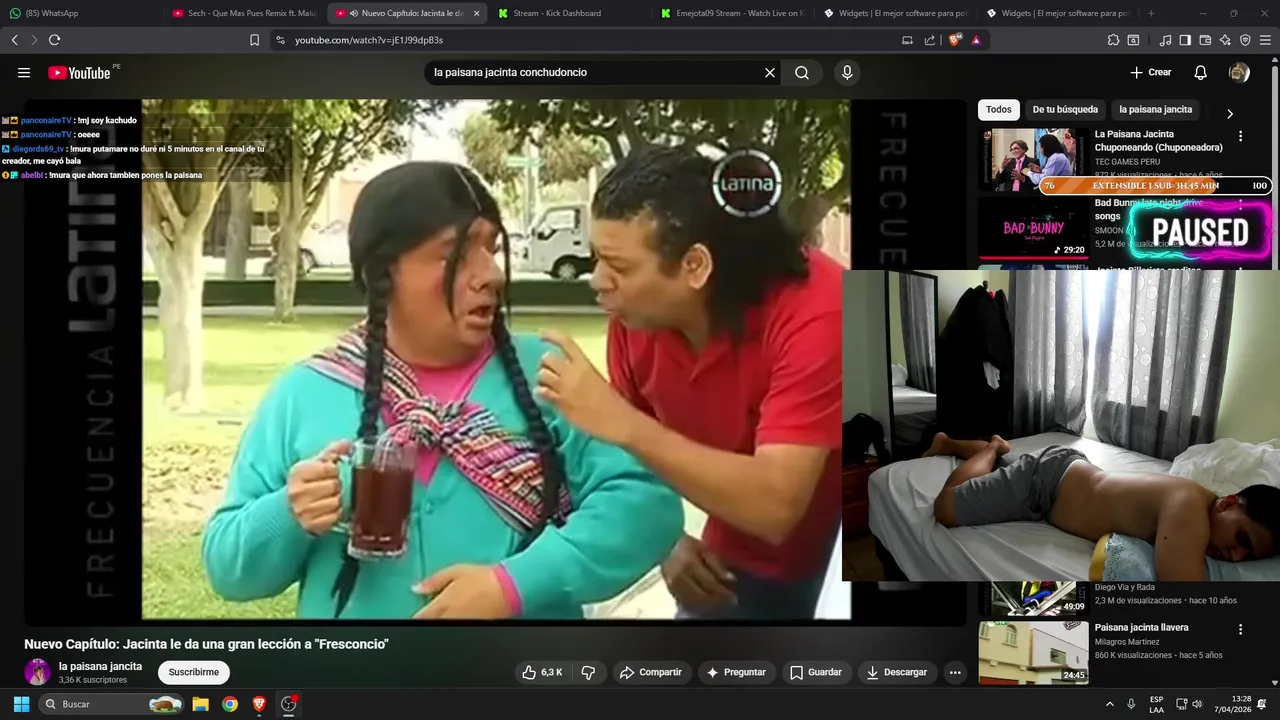This screenshot has width=1280, height=720.
Task: Open browser extensions puzzle icon
Action: tap(1113, 40)
